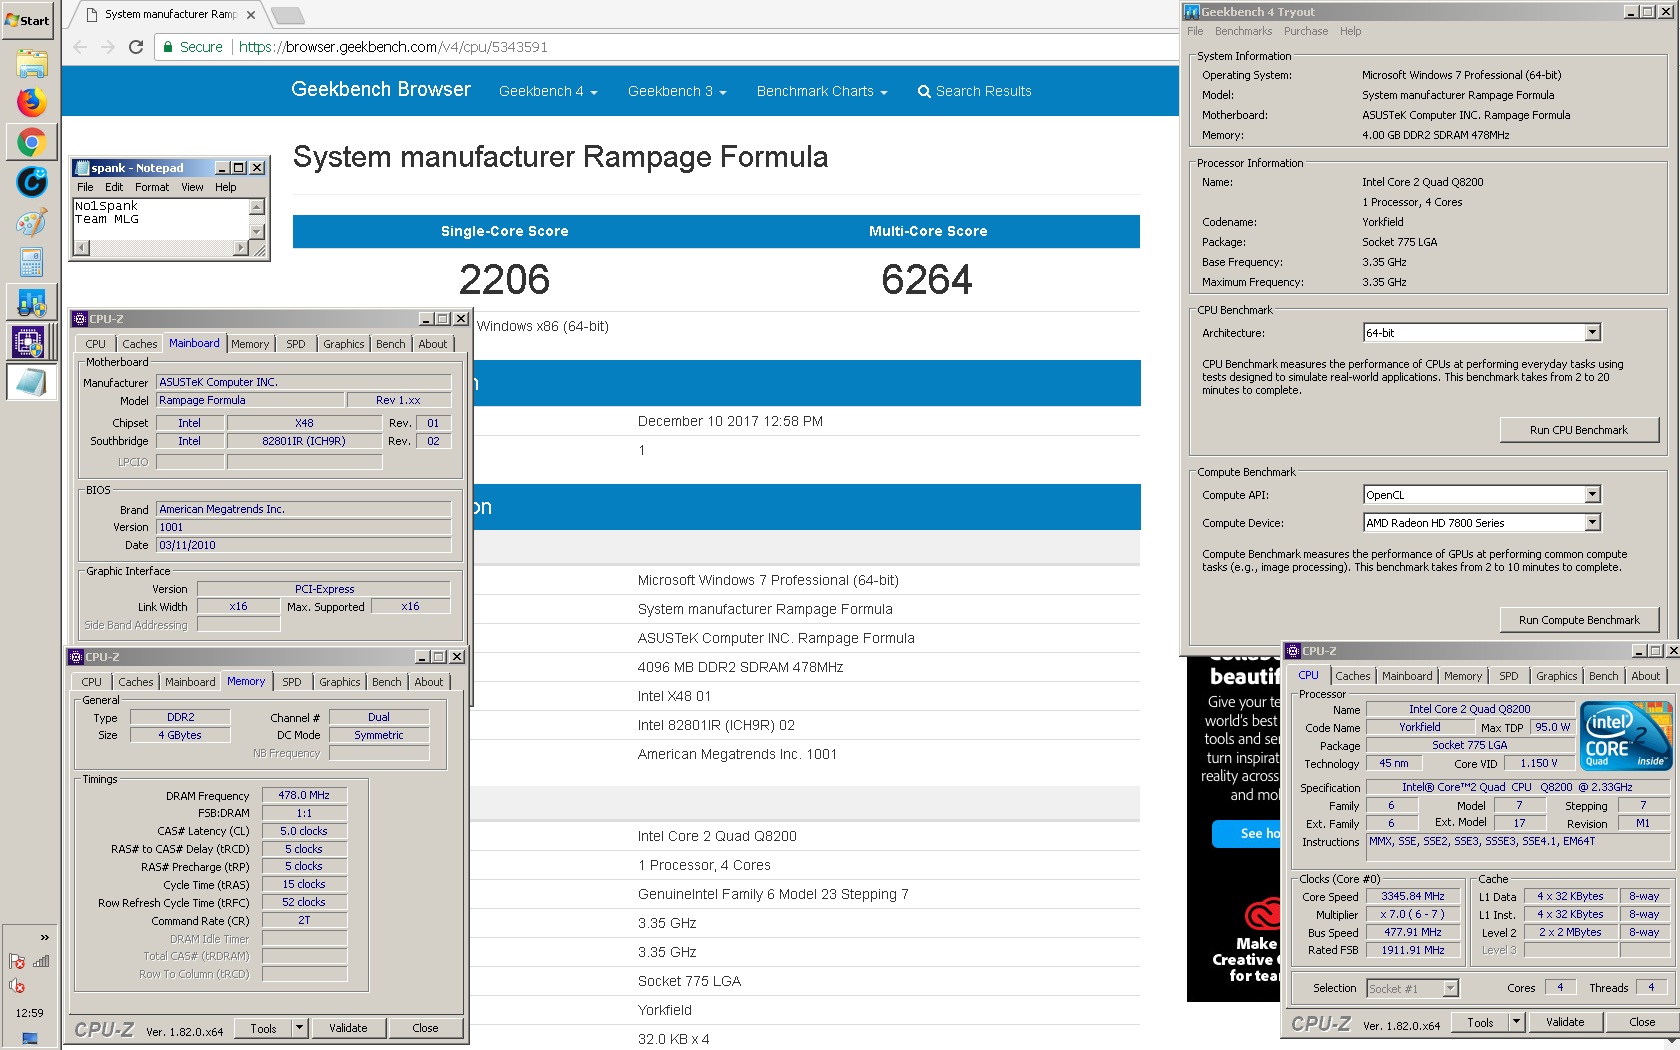Switch to Graphics tab in Mainboard CPU-Z
The width and height of the screenshot is (1680, 1050).
(343, 344)
